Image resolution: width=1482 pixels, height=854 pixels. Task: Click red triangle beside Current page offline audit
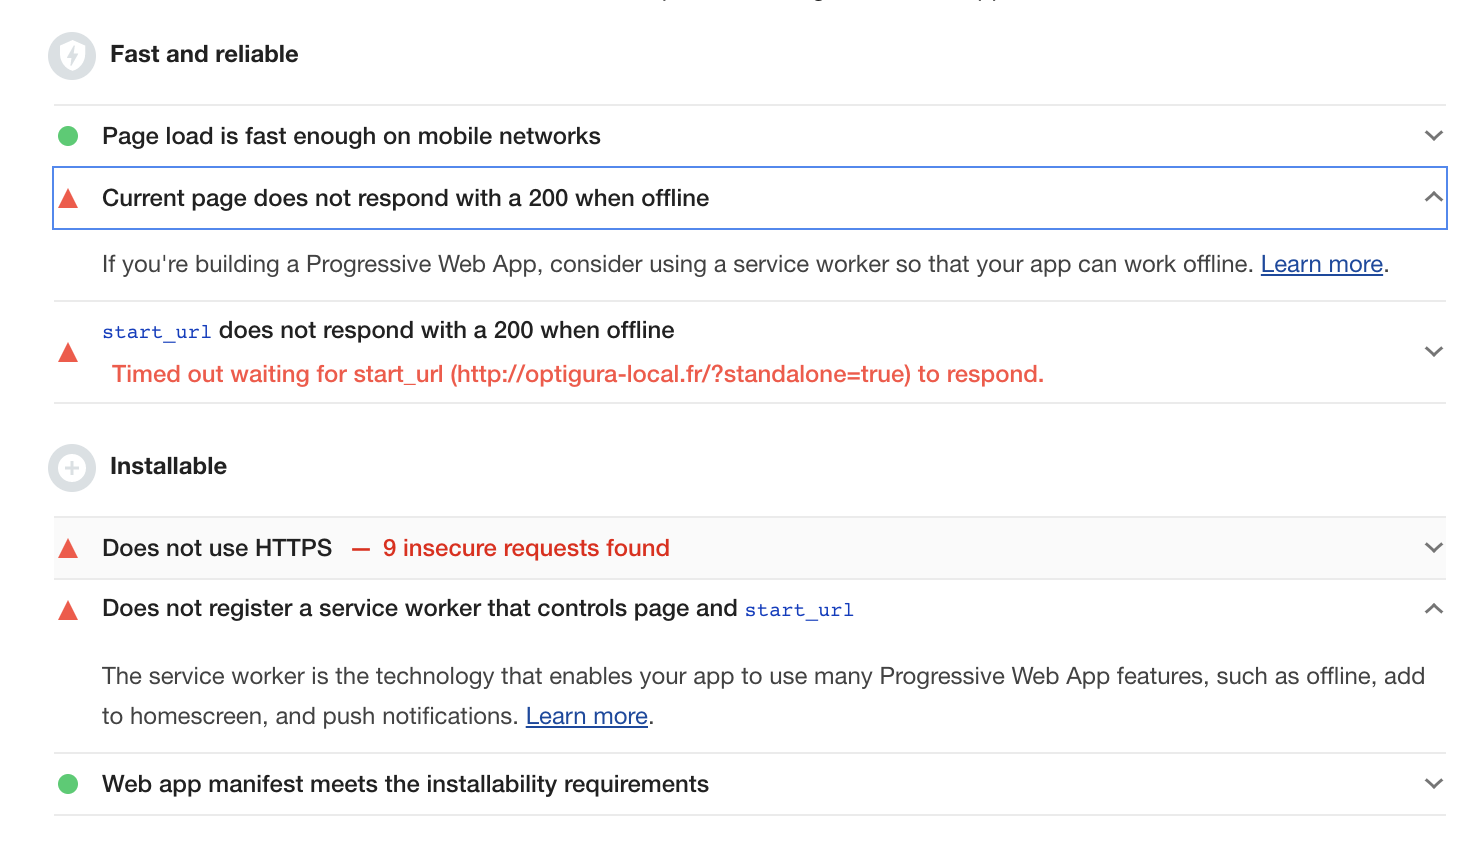(x=68, y=198)
